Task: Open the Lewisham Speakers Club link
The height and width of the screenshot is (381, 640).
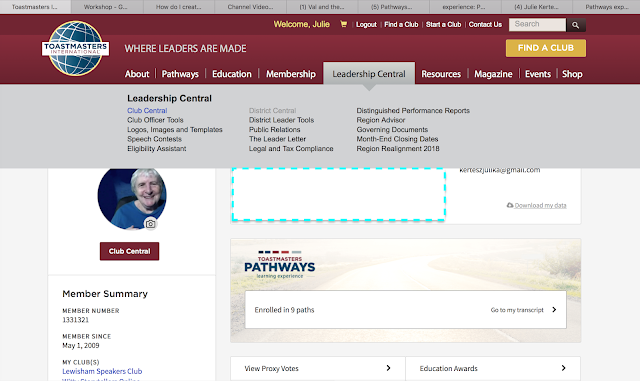Action: point(102,371)
